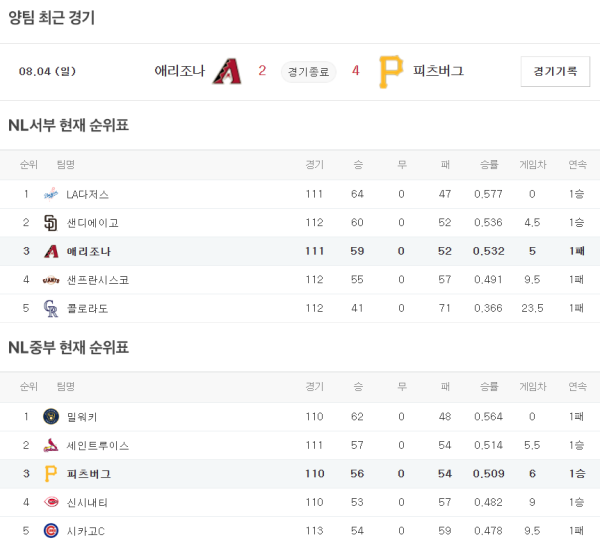The width and height of the screenshot is (600, 549).
Task: Click the Arizona Diamondbacks logo in match header
Action: (227, 71)
